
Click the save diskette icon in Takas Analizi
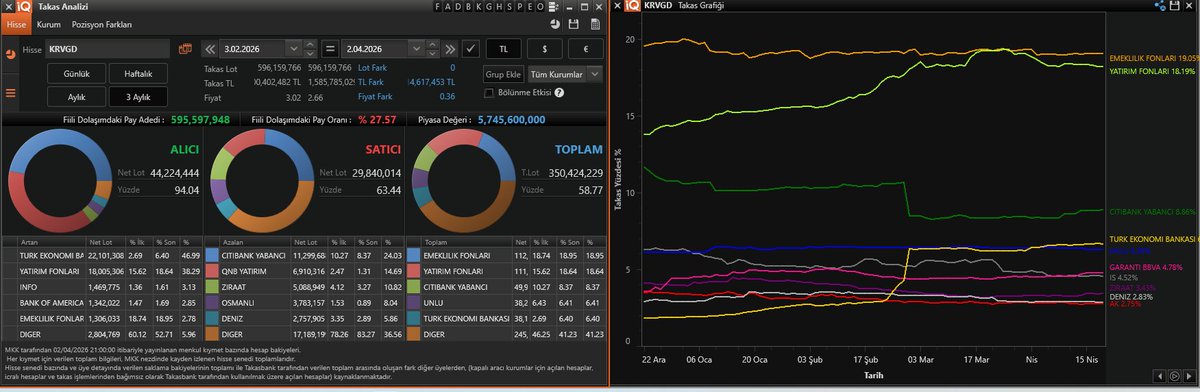coord(573,23)
